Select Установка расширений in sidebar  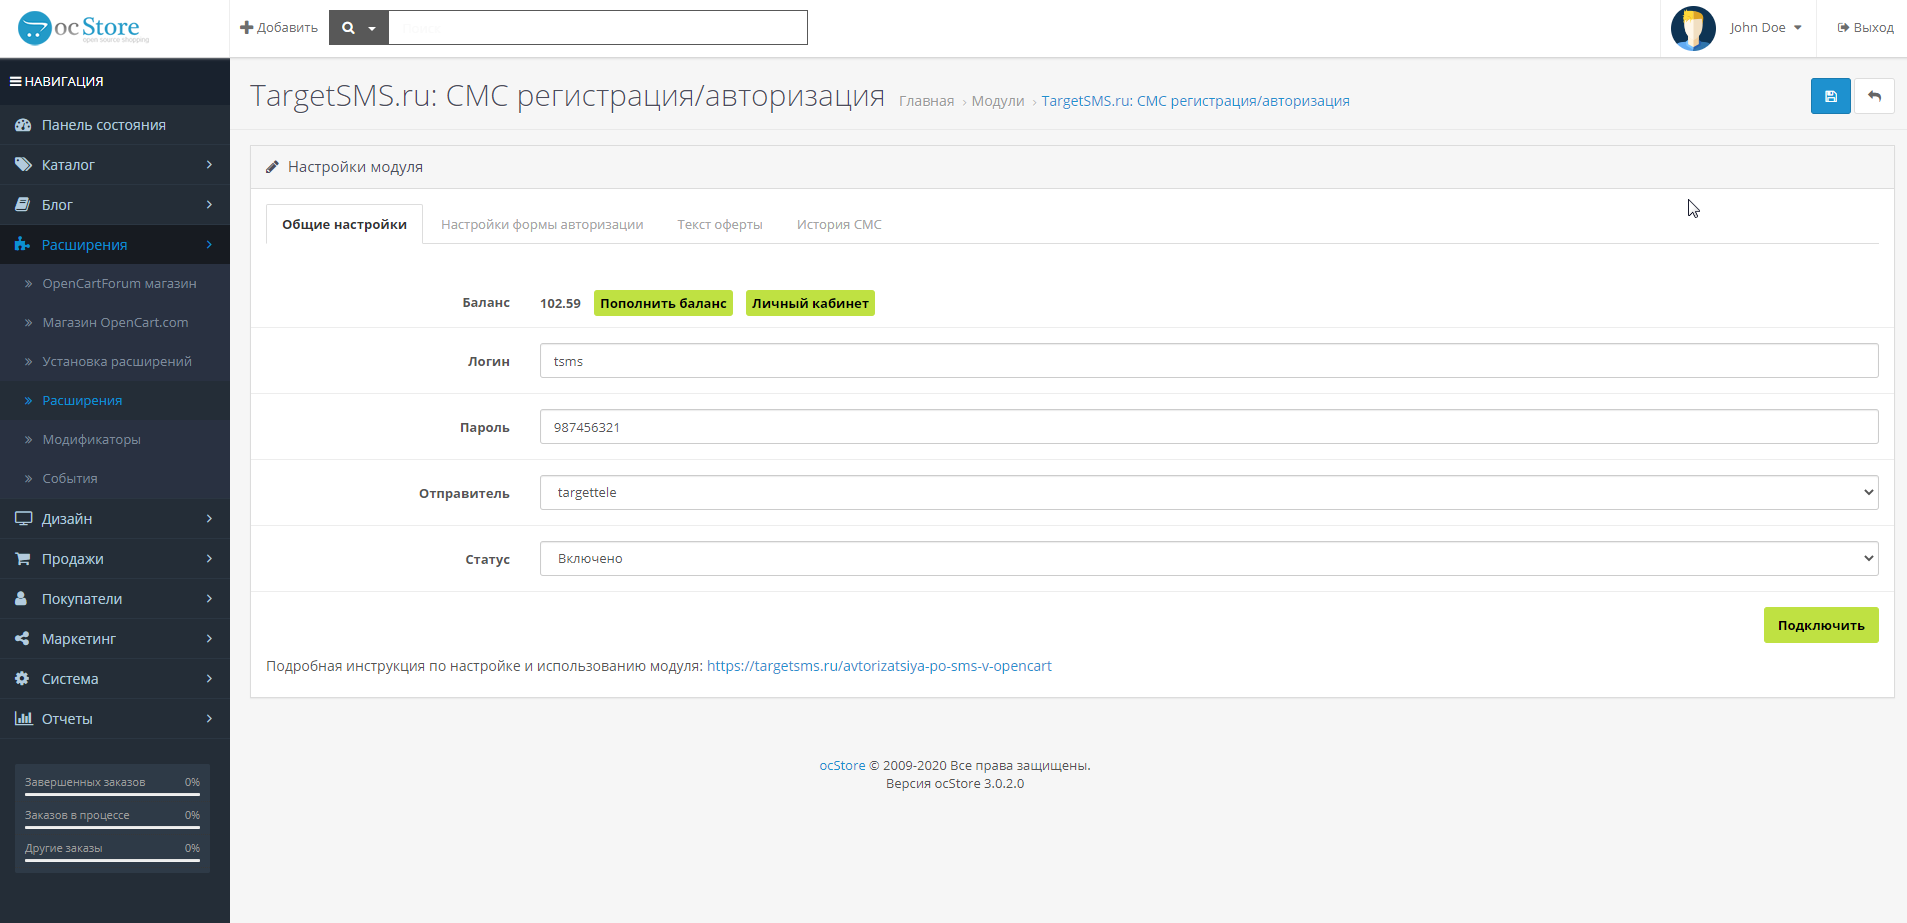point(117,362)
